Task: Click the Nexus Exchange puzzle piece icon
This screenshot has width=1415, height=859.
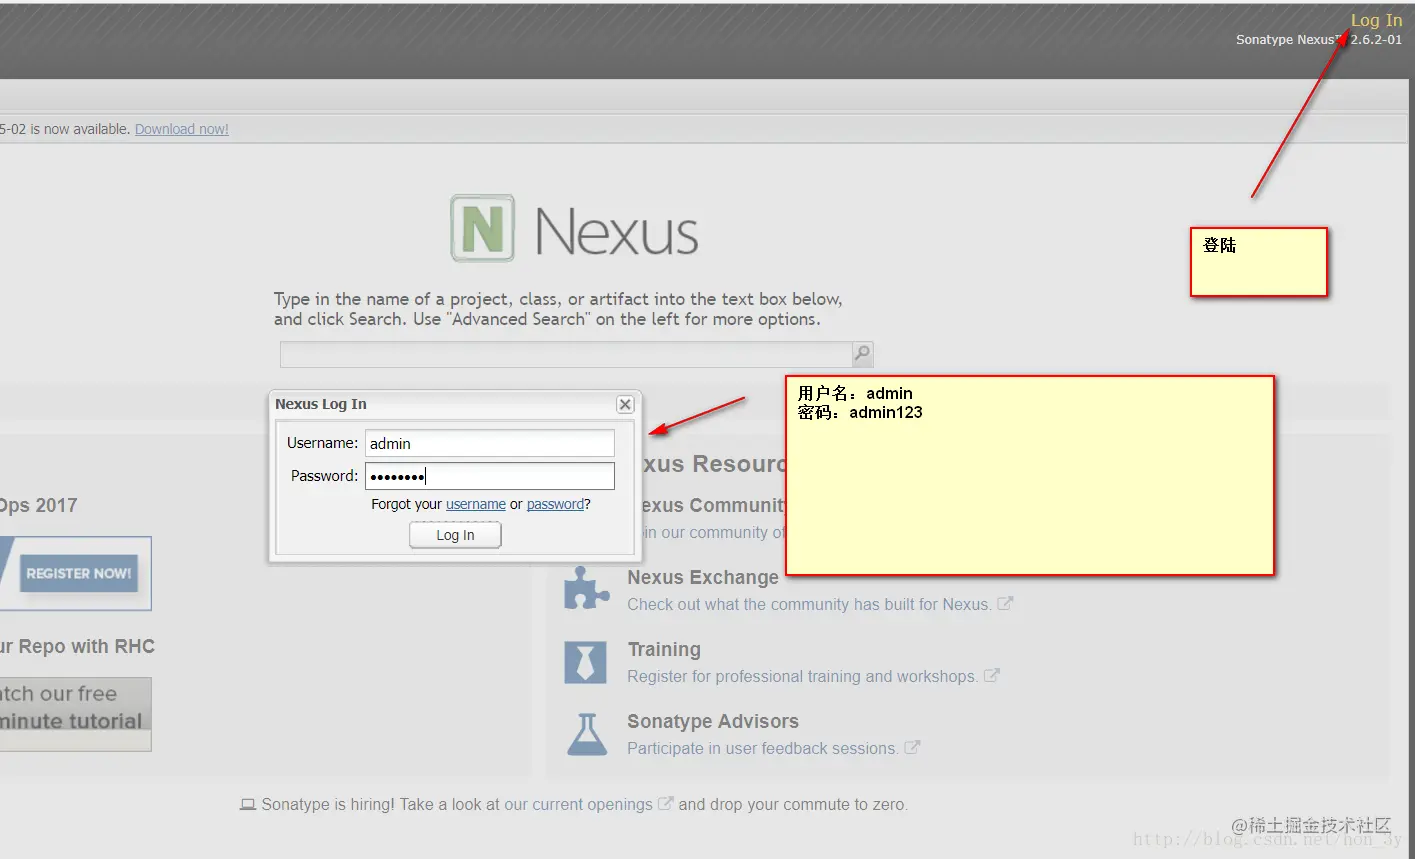Action: (x=586, y=588)
